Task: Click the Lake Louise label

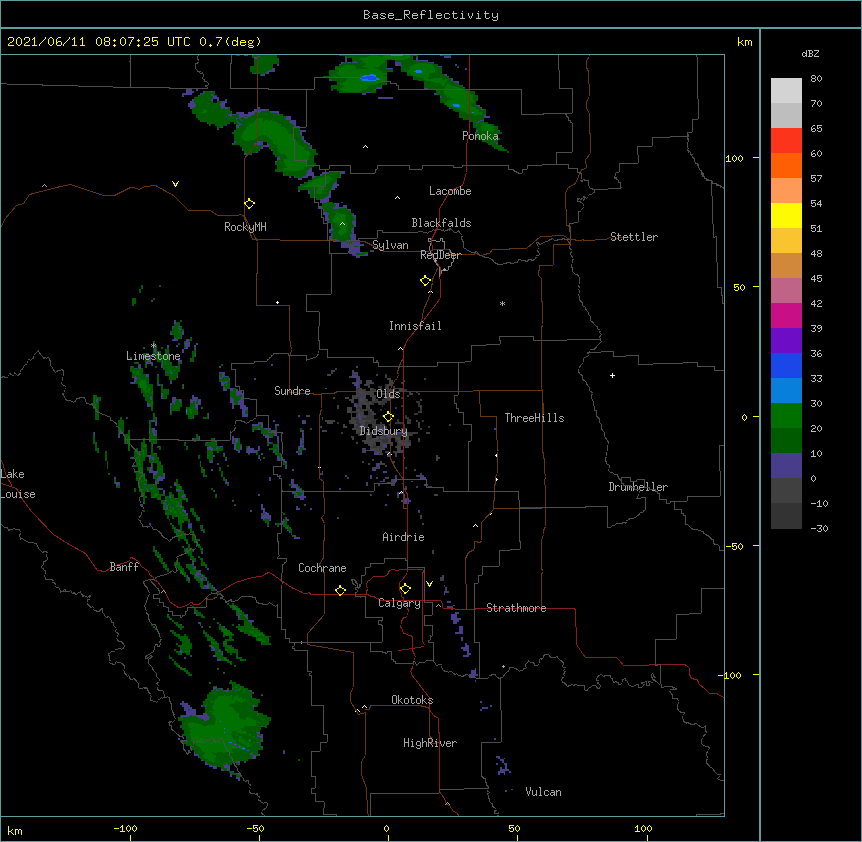Action: coord(18,484)
